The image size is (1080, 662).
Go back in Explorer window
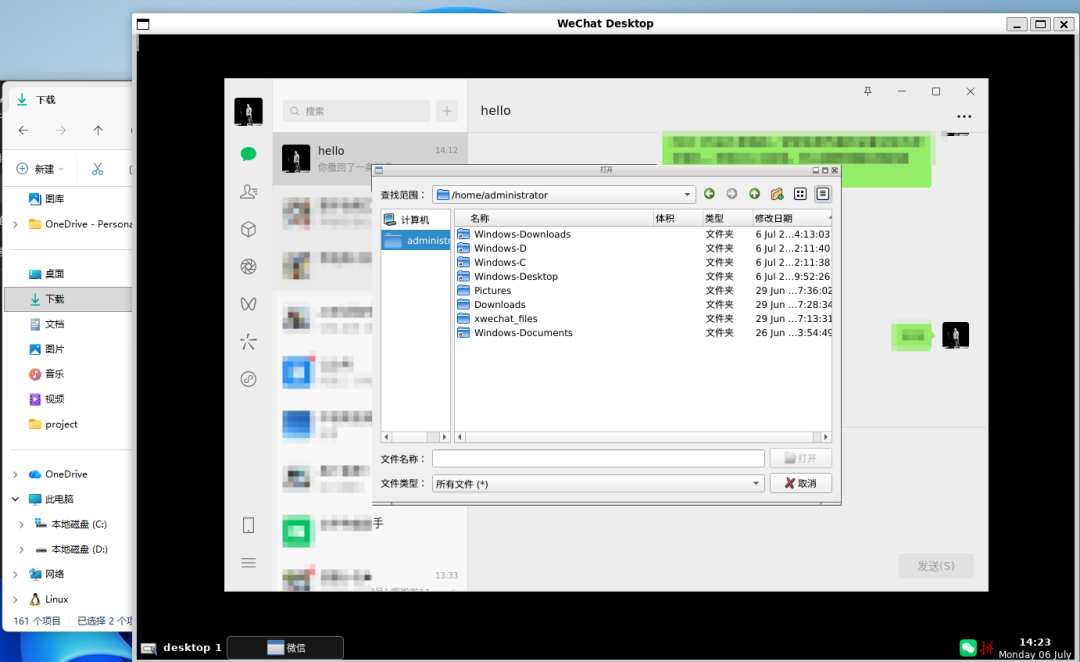click(x=23, y=130)
